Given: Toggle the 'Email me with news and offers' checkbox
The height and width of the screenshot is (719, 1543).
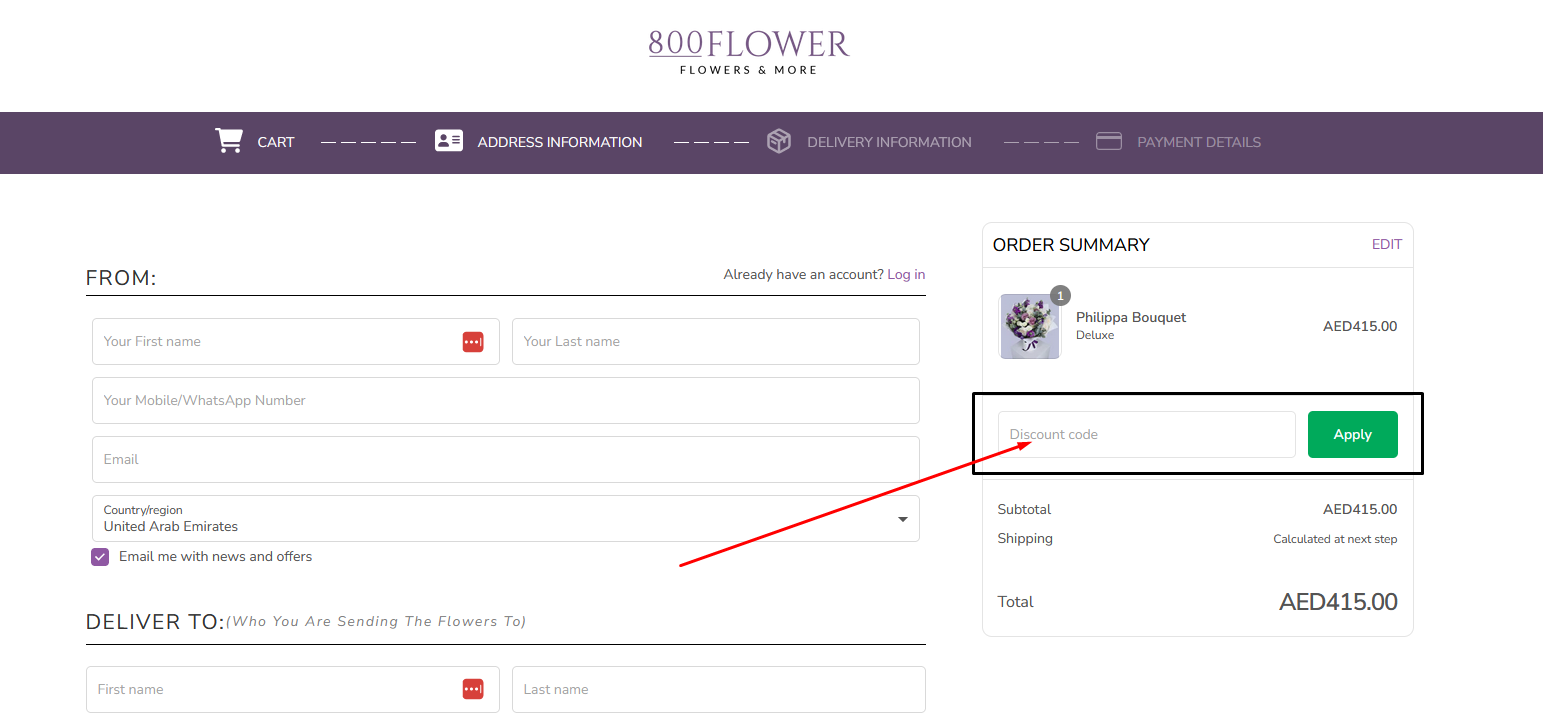Looking at the screenshot, I should 99,556.
